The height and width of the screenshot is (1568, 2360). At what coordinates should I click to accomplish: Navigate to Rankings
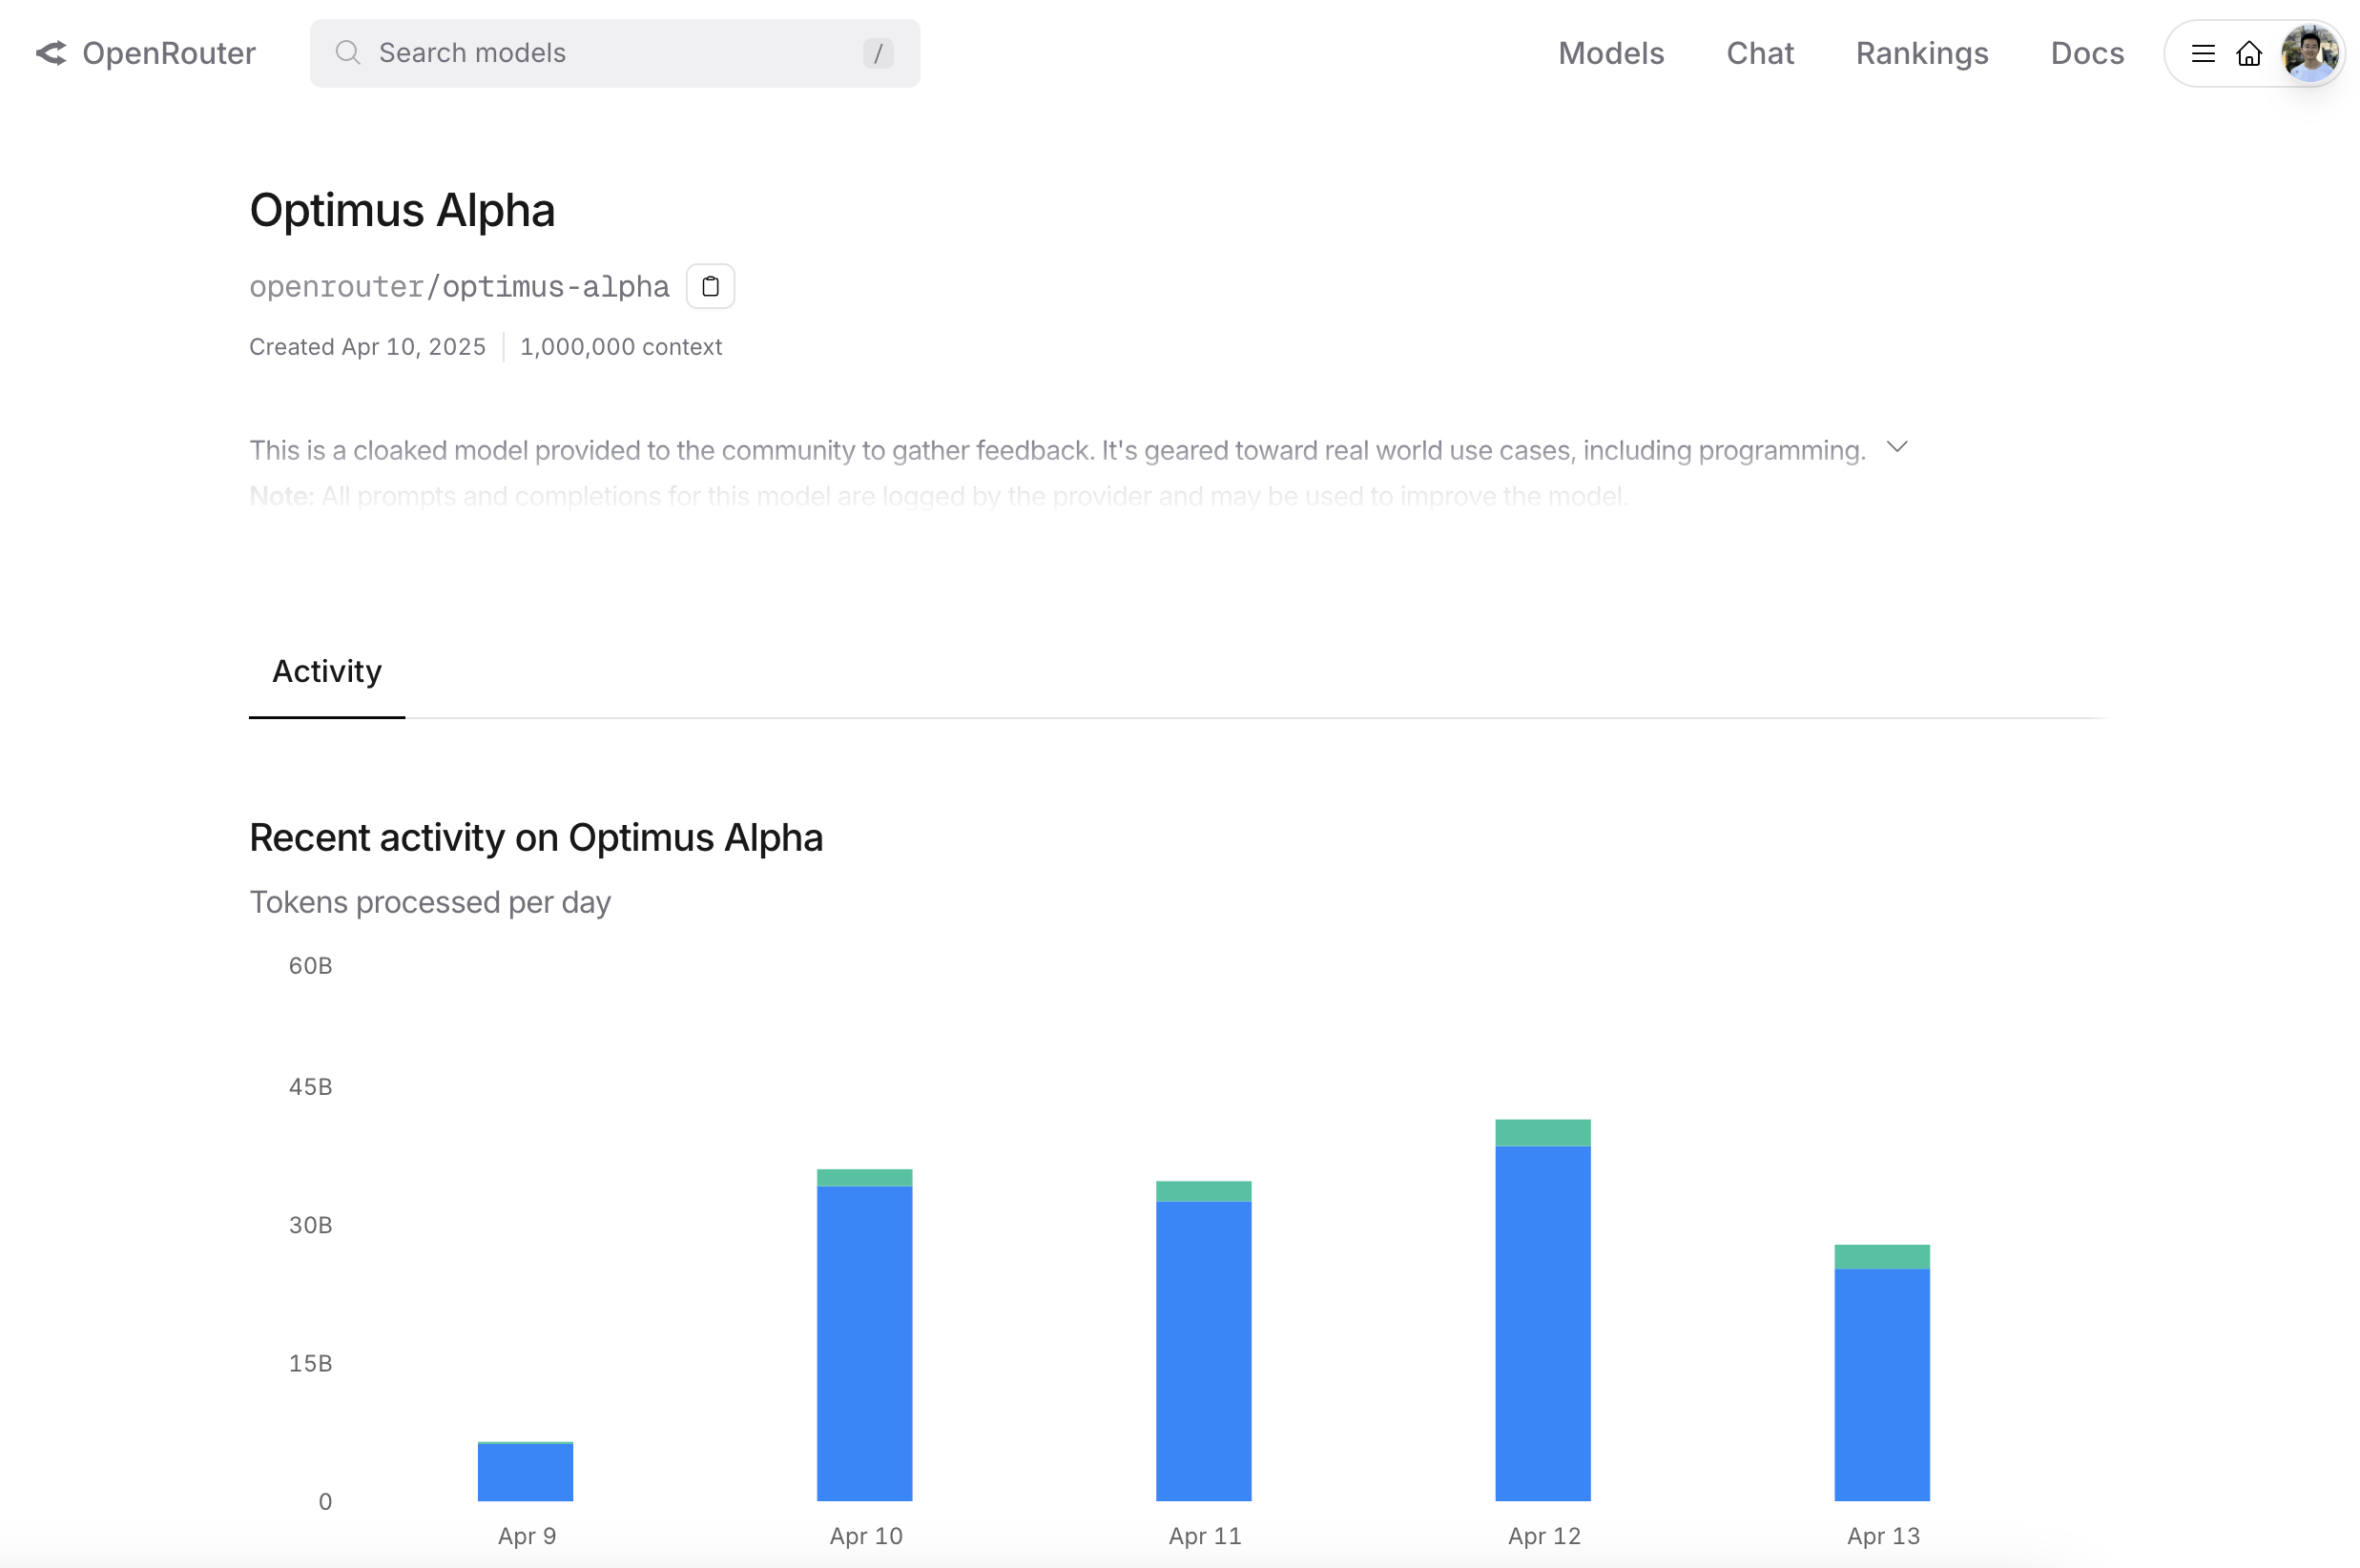(x=1921, y=53)
